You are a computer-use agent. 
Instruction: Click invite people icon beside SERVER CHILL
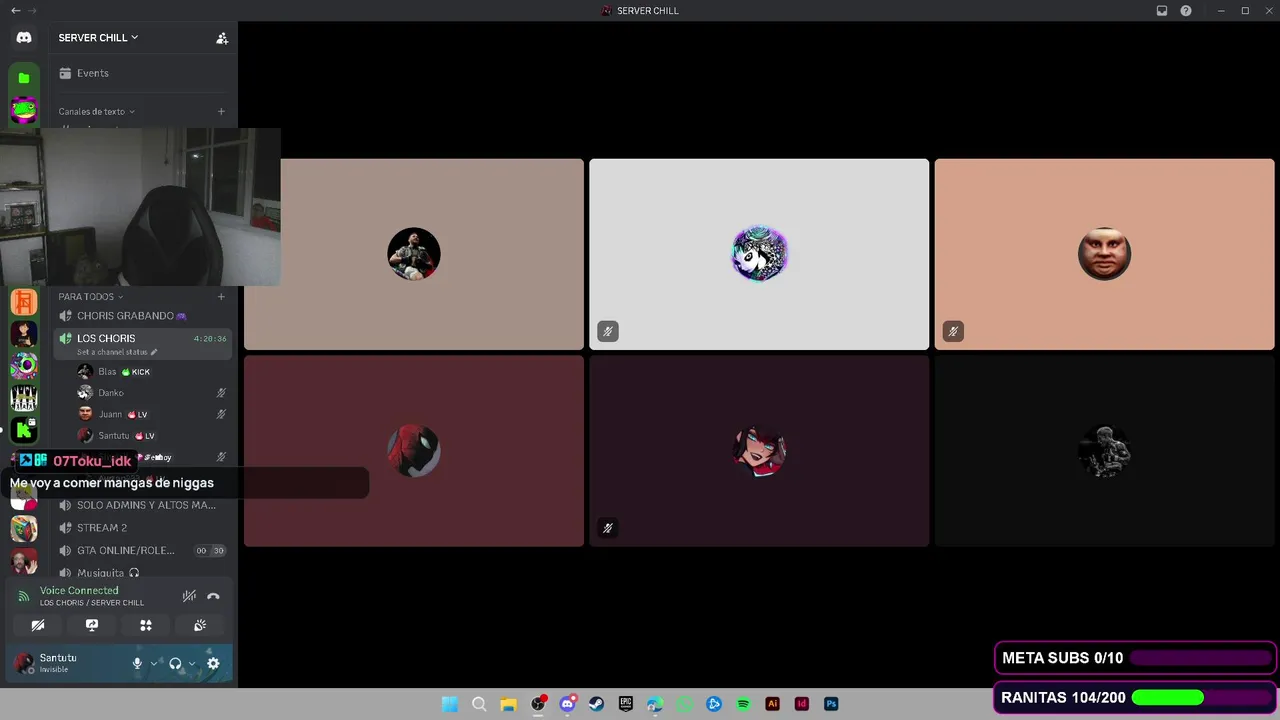(222, 38)
